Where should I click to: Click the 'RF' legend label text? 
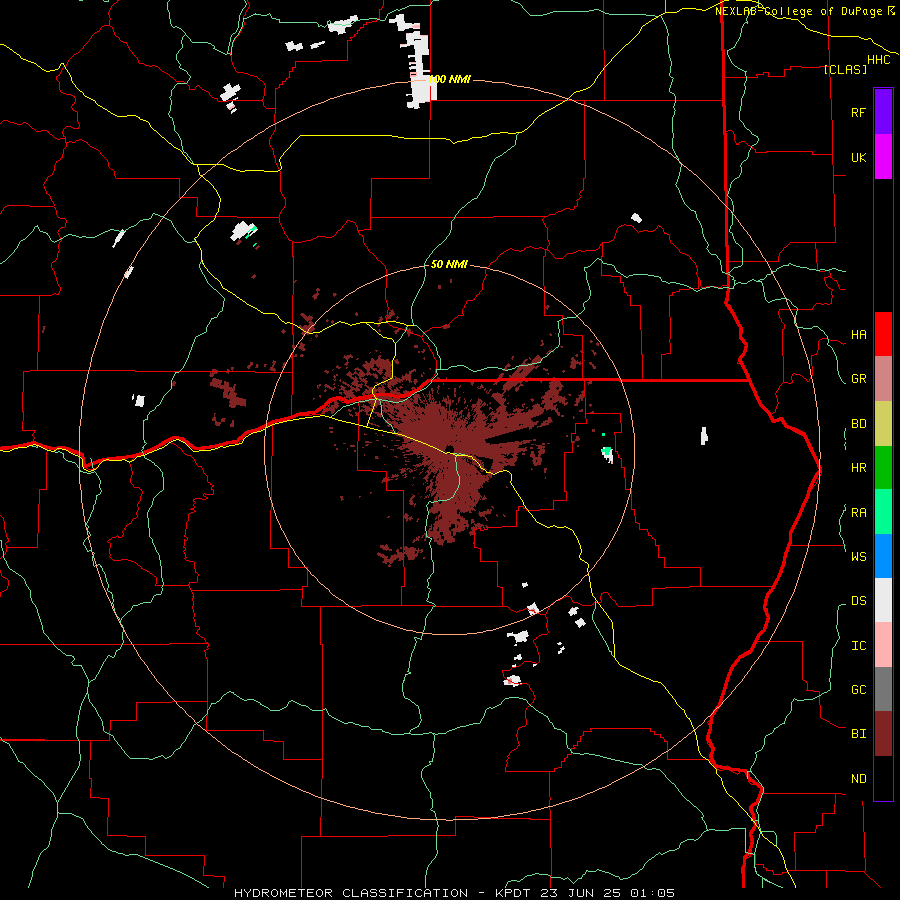point(858,112)
